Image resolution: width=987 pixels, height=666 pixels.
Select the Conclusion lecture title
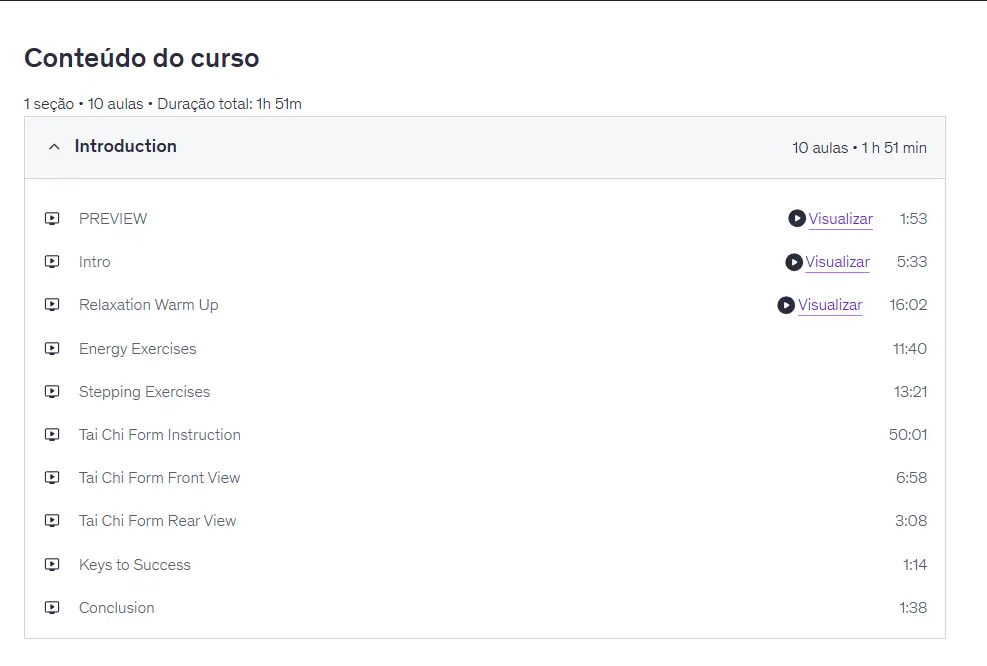click(116, 608)
